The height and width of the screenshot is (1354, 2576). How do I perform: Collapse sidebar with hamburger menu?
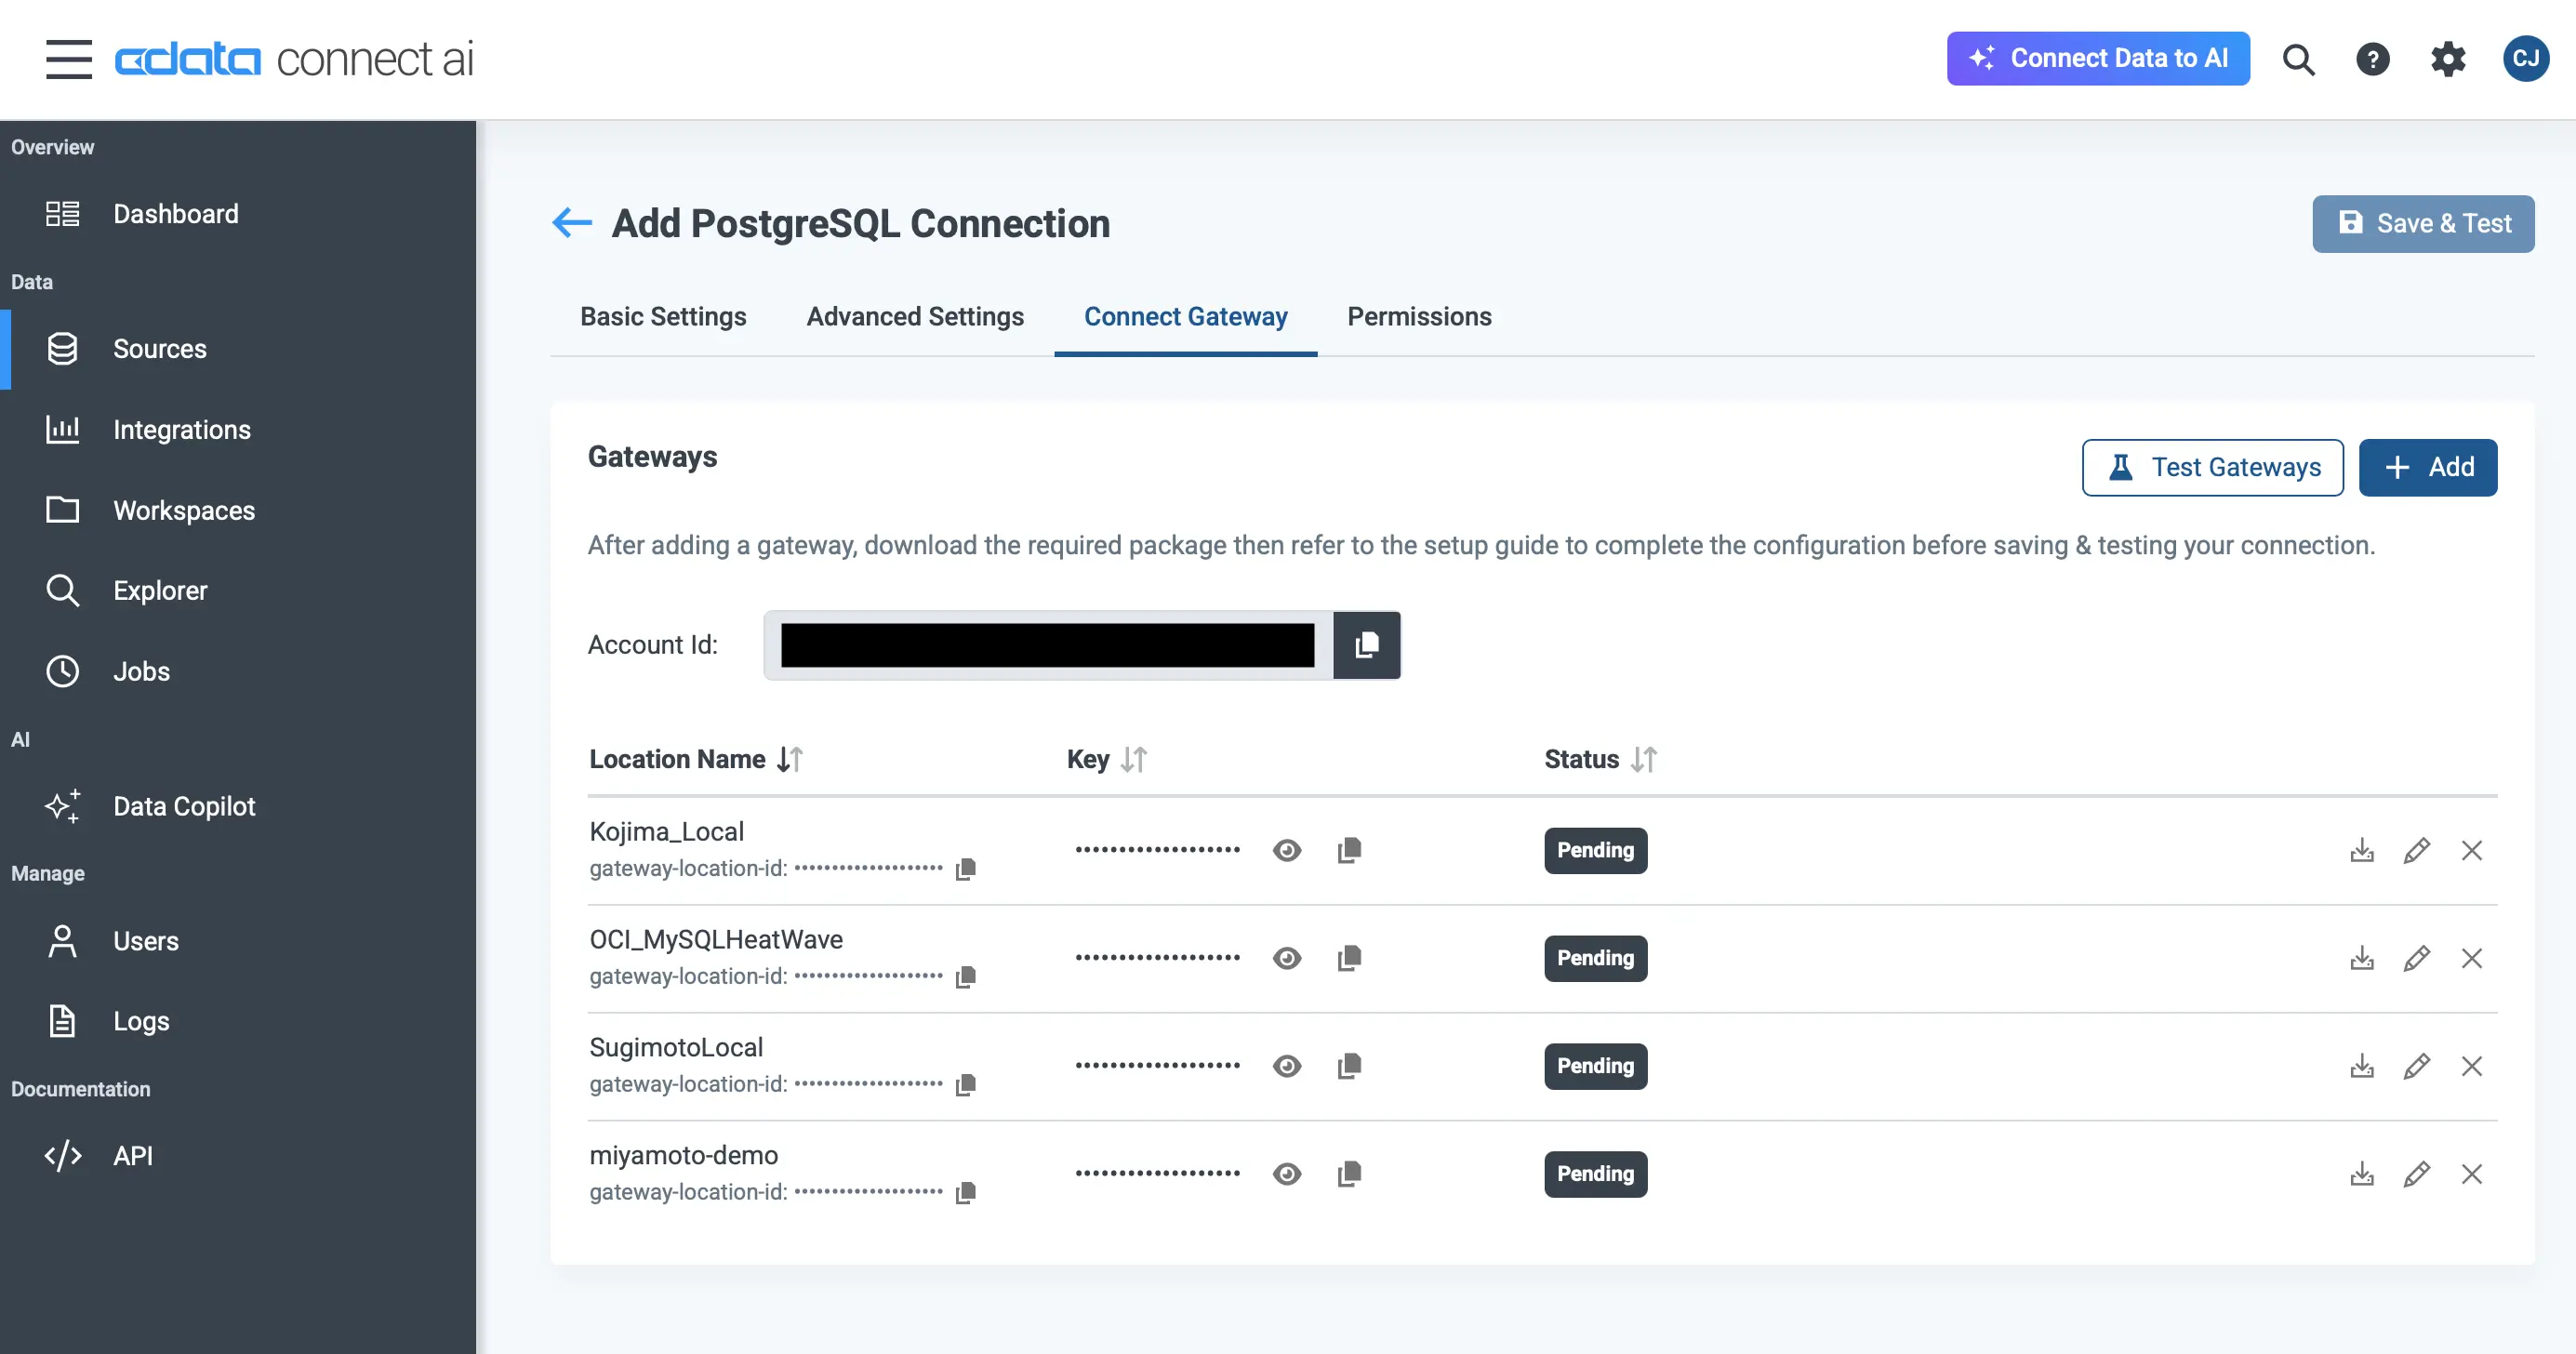(x=68, y=59)
